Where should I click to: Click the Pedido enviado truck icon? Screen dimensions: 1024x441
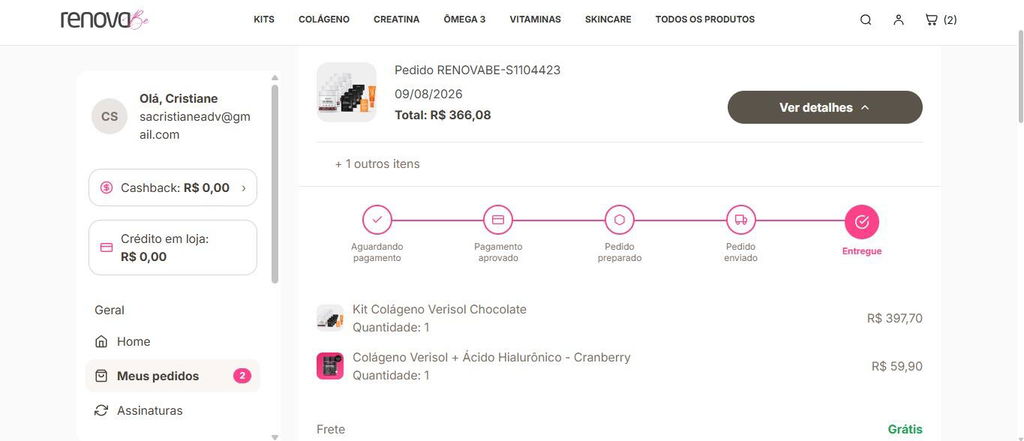[x=741, y=220]
